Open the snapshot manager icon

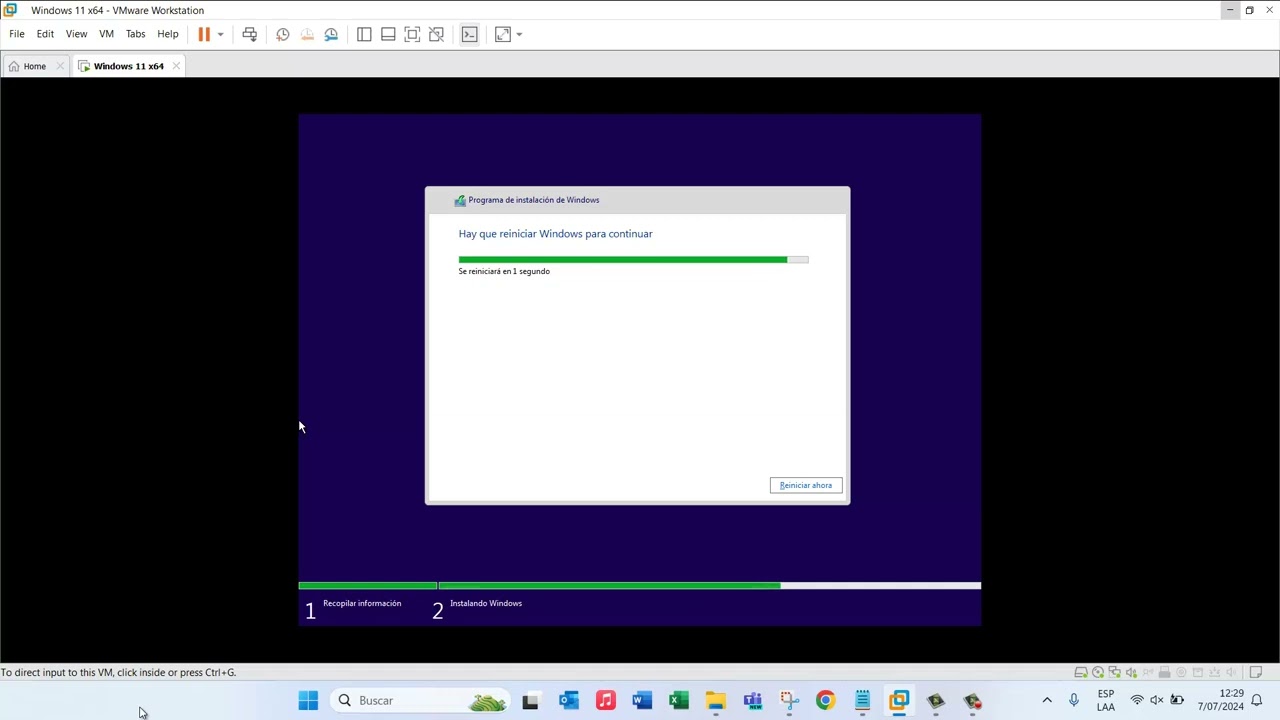click(331, 34)
